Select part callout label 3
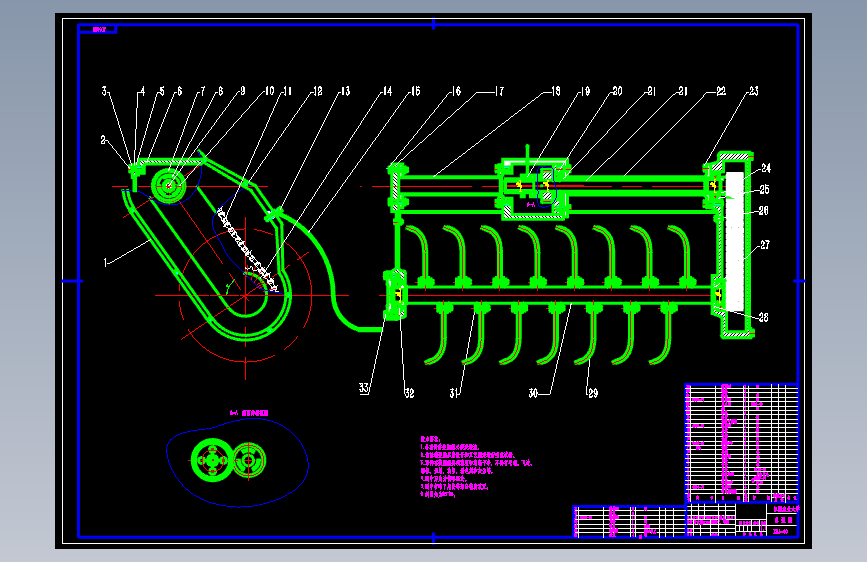 coord(105,91)
